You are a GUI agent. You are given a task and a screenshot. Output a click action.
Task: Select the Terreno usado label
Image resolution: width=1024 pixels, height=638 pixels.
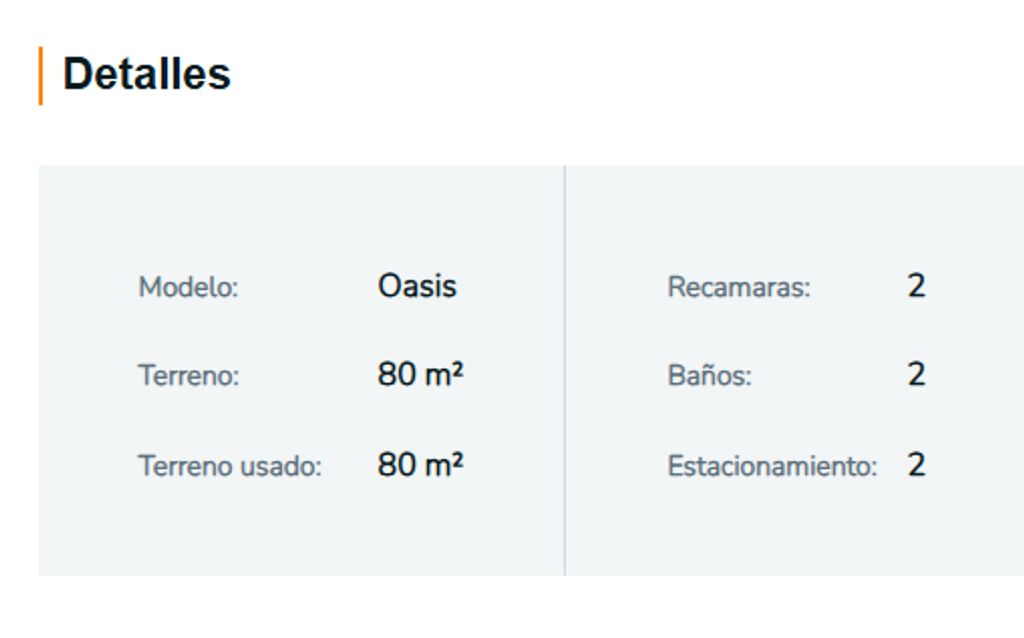pyautogui.click(x=230, y=466)
